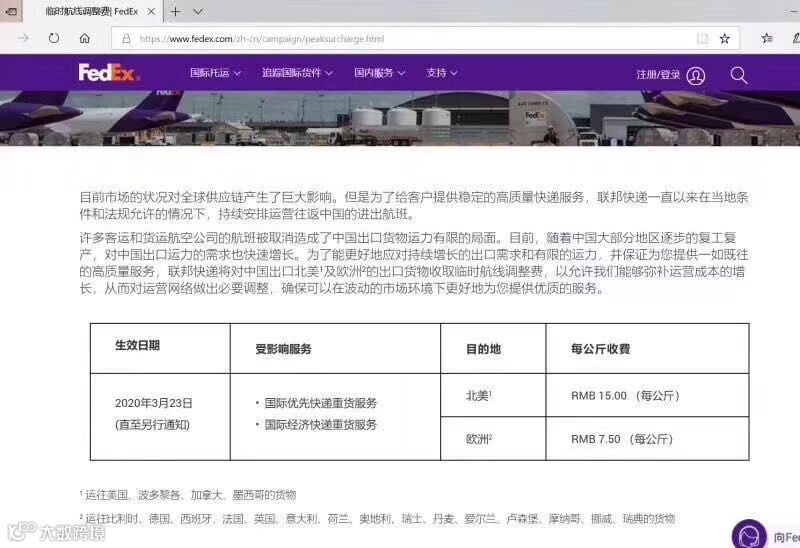Click the (直至另行通知) text
This screenshot has width=800, height=548.
pyautogui.click(x=153, y=425)
